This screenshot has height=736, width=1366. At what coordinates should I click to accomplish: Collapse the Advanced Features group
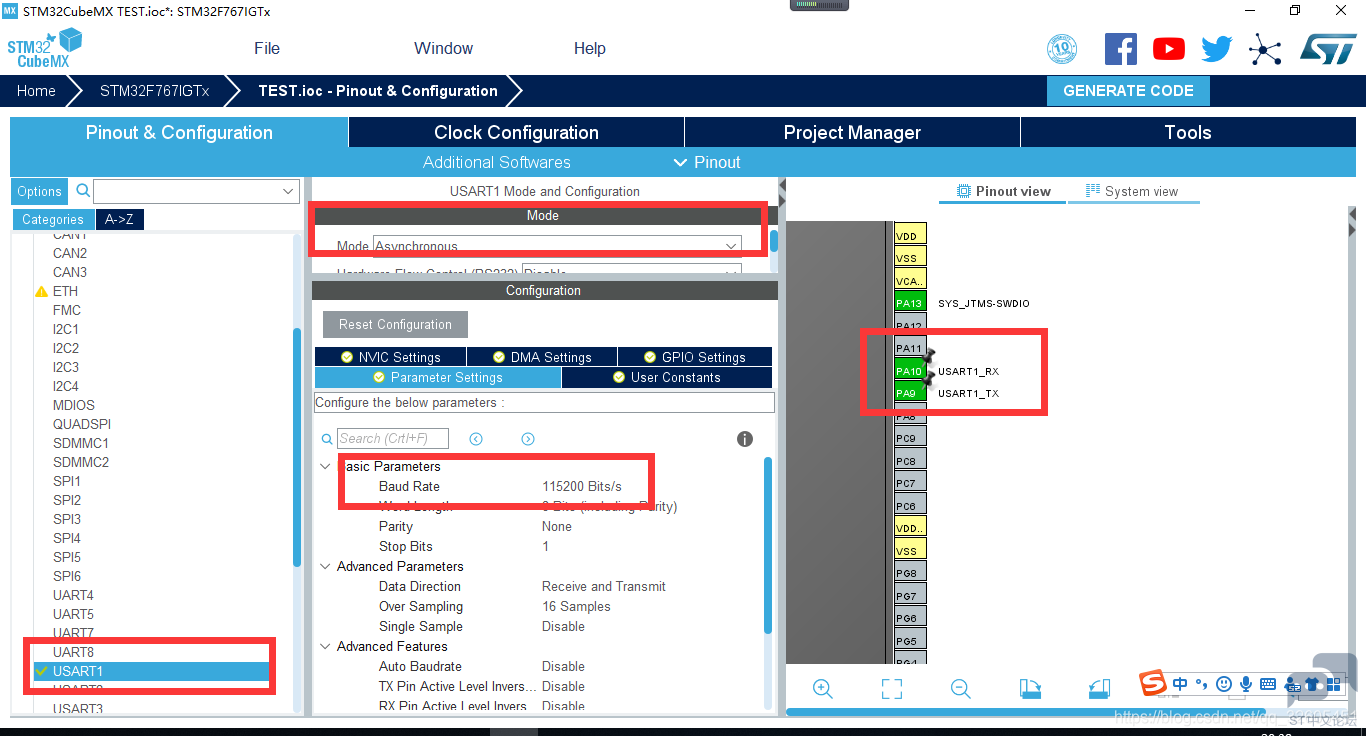[x=325, y=646]
